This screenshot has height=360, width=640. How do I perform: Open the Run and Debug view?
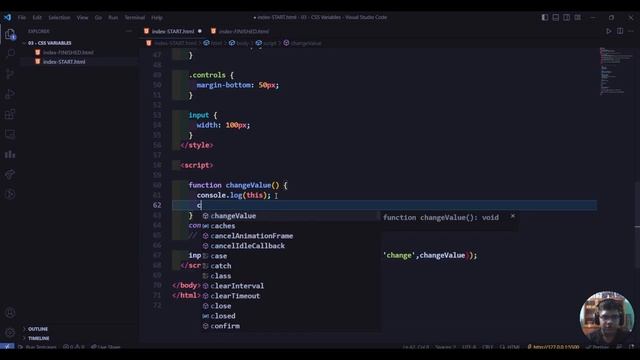coord(10,94)
